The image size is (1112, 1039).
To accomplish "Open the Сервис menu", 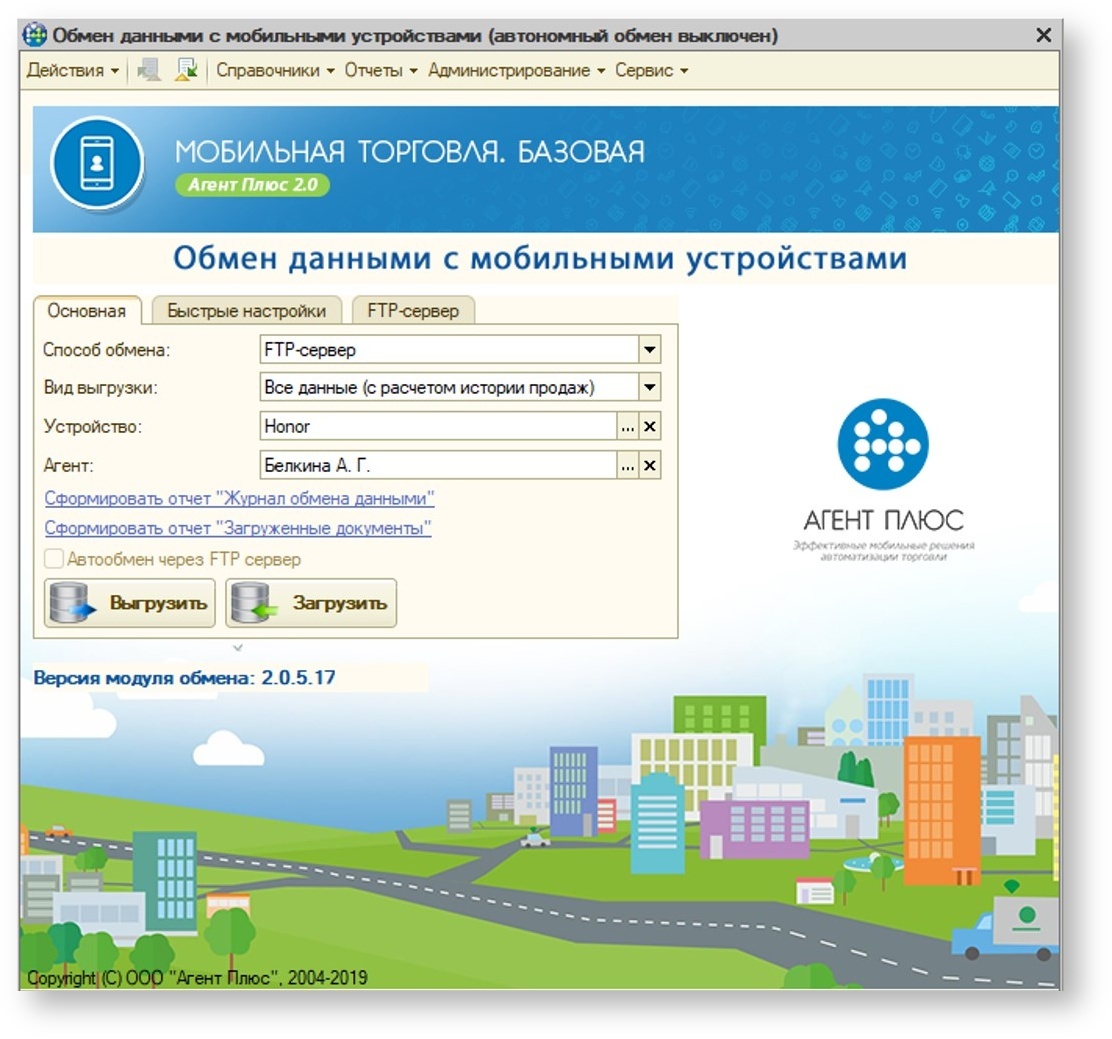I will pyautogui.click(x=651, y=70).
